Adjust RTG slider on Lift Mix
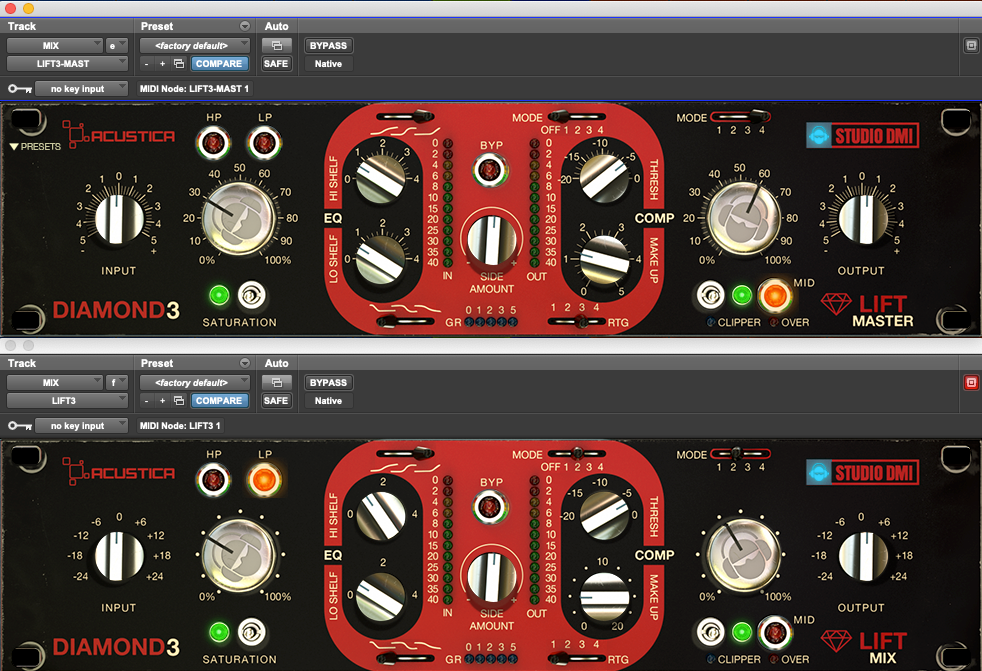 tap(576, 658)
